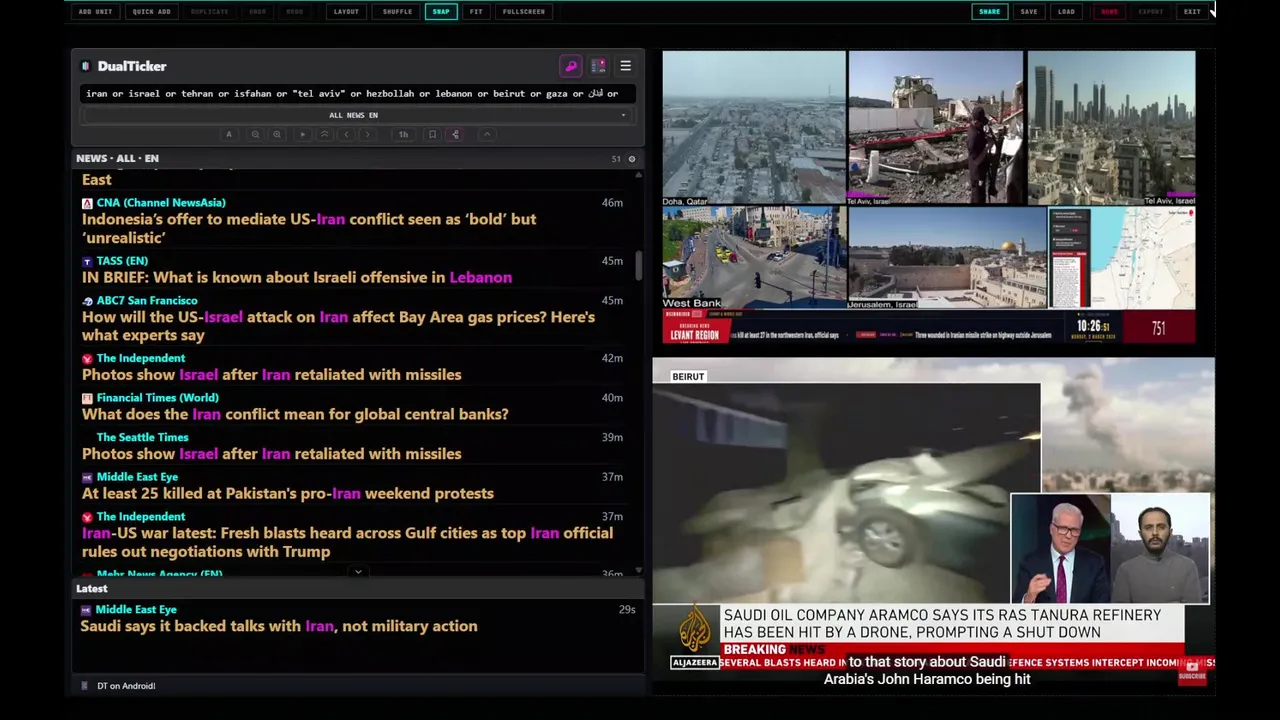Click the previous arrow icon in ticker toolbar
Image resolution: width=1280 pixels, height=720 pixels.
[346, 134]
